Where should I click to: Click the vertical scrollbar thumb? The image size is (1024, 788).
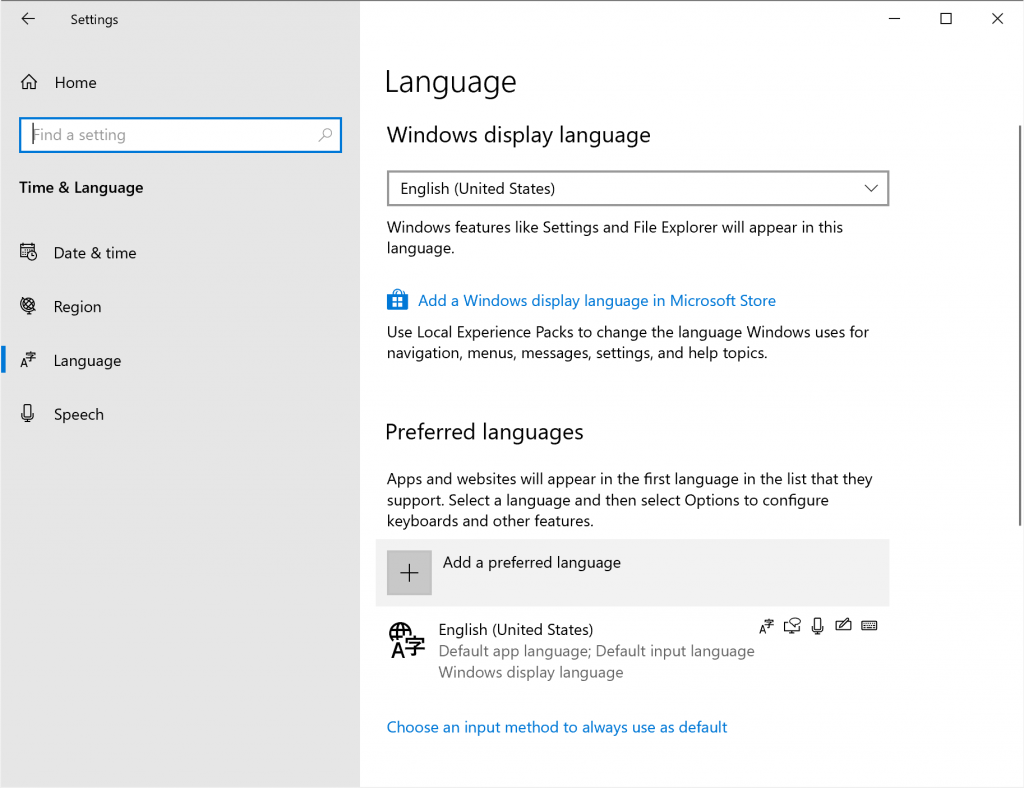coord(1020,325)
